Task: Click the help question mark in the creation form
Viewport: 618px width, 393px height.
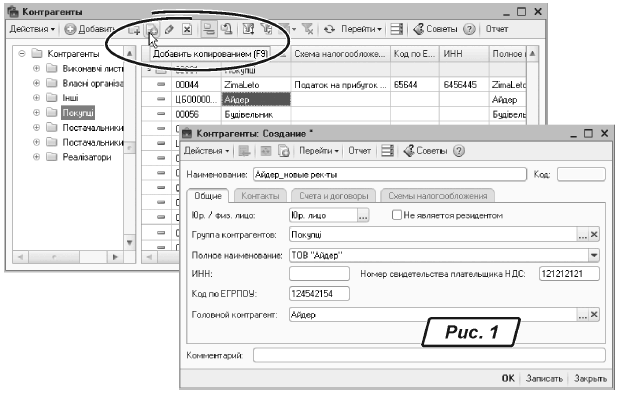Action: (x=458, y=151)
